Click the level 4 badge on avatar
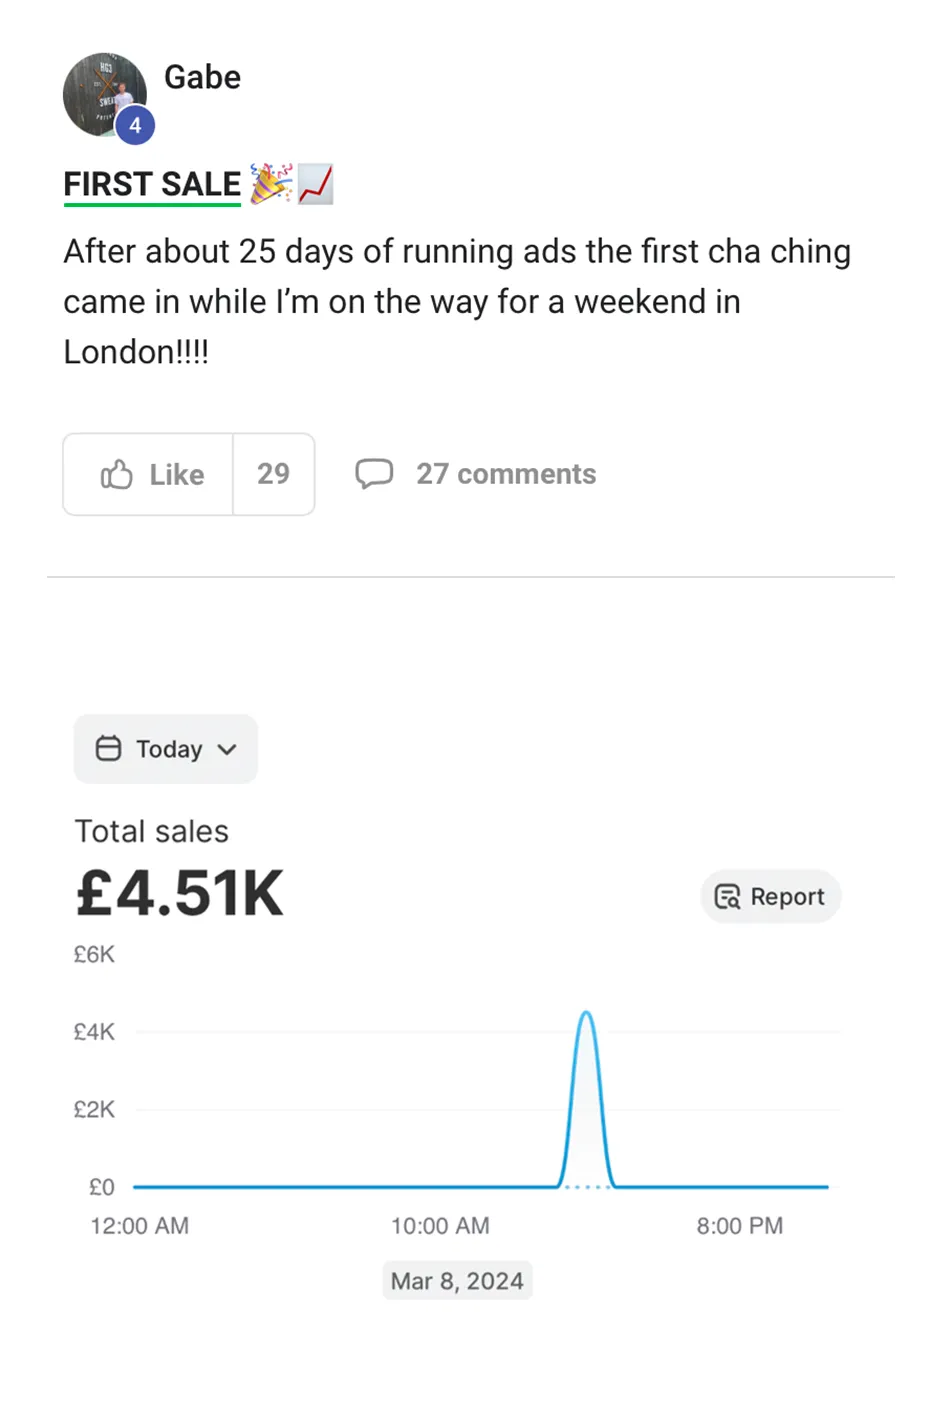 [135, 126]
